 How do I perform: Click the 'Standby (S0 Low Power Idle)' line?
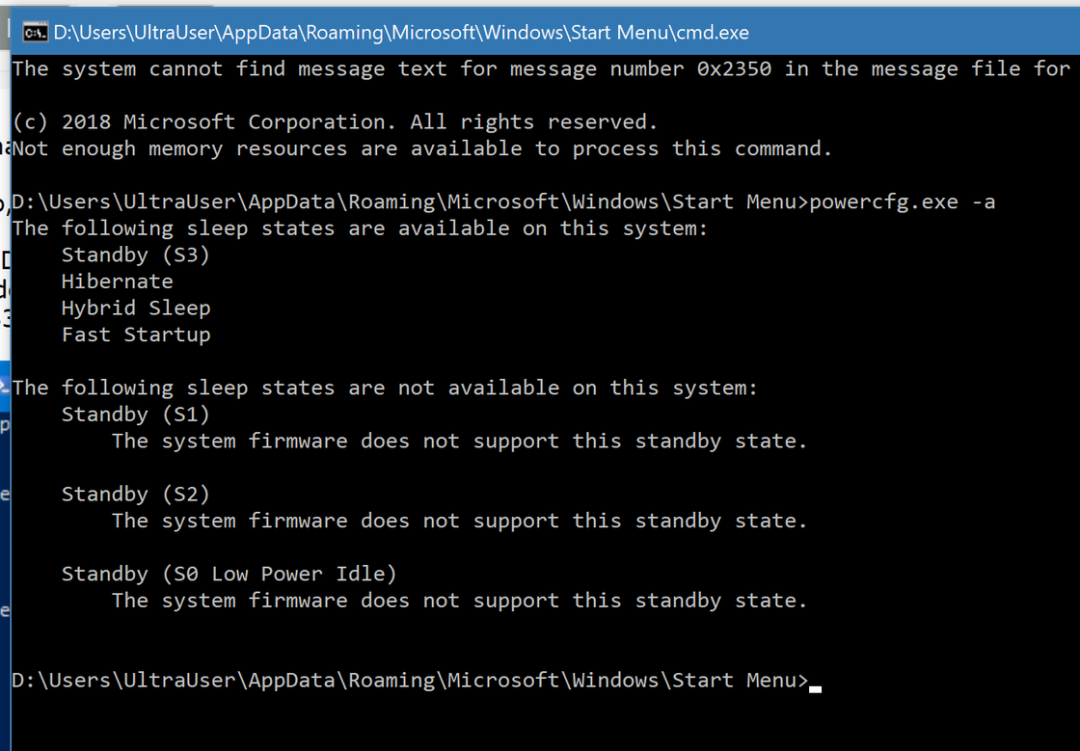click(229, 574)
